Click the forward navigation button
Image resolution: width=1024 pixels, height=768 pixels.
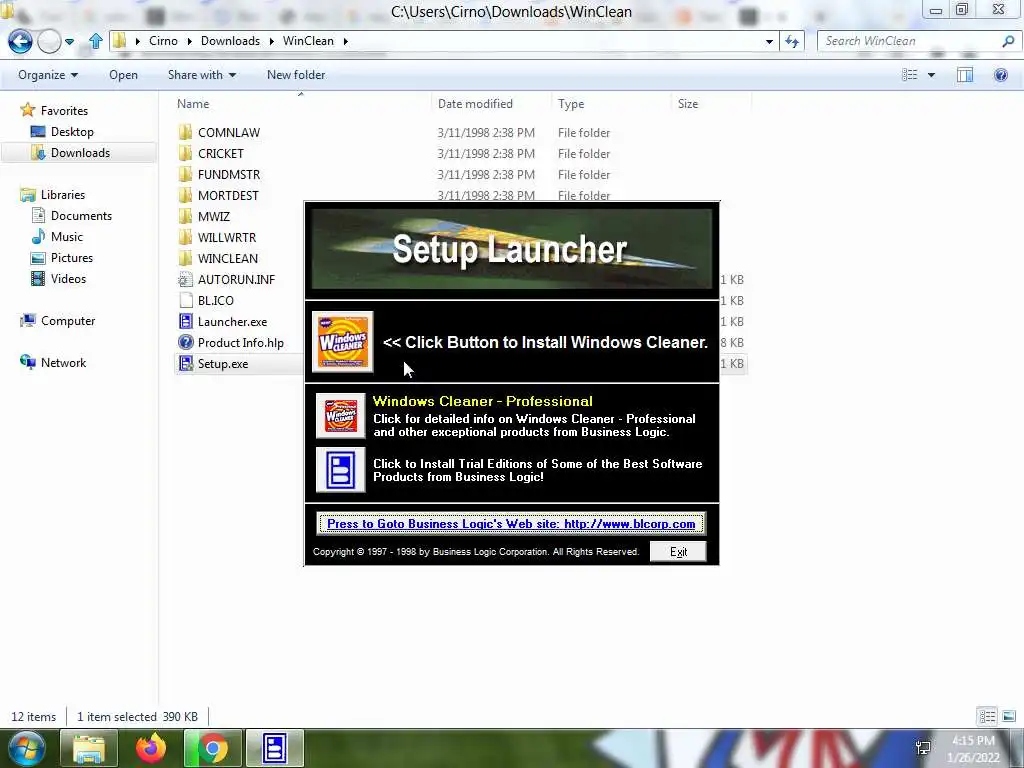coord(49,41)
